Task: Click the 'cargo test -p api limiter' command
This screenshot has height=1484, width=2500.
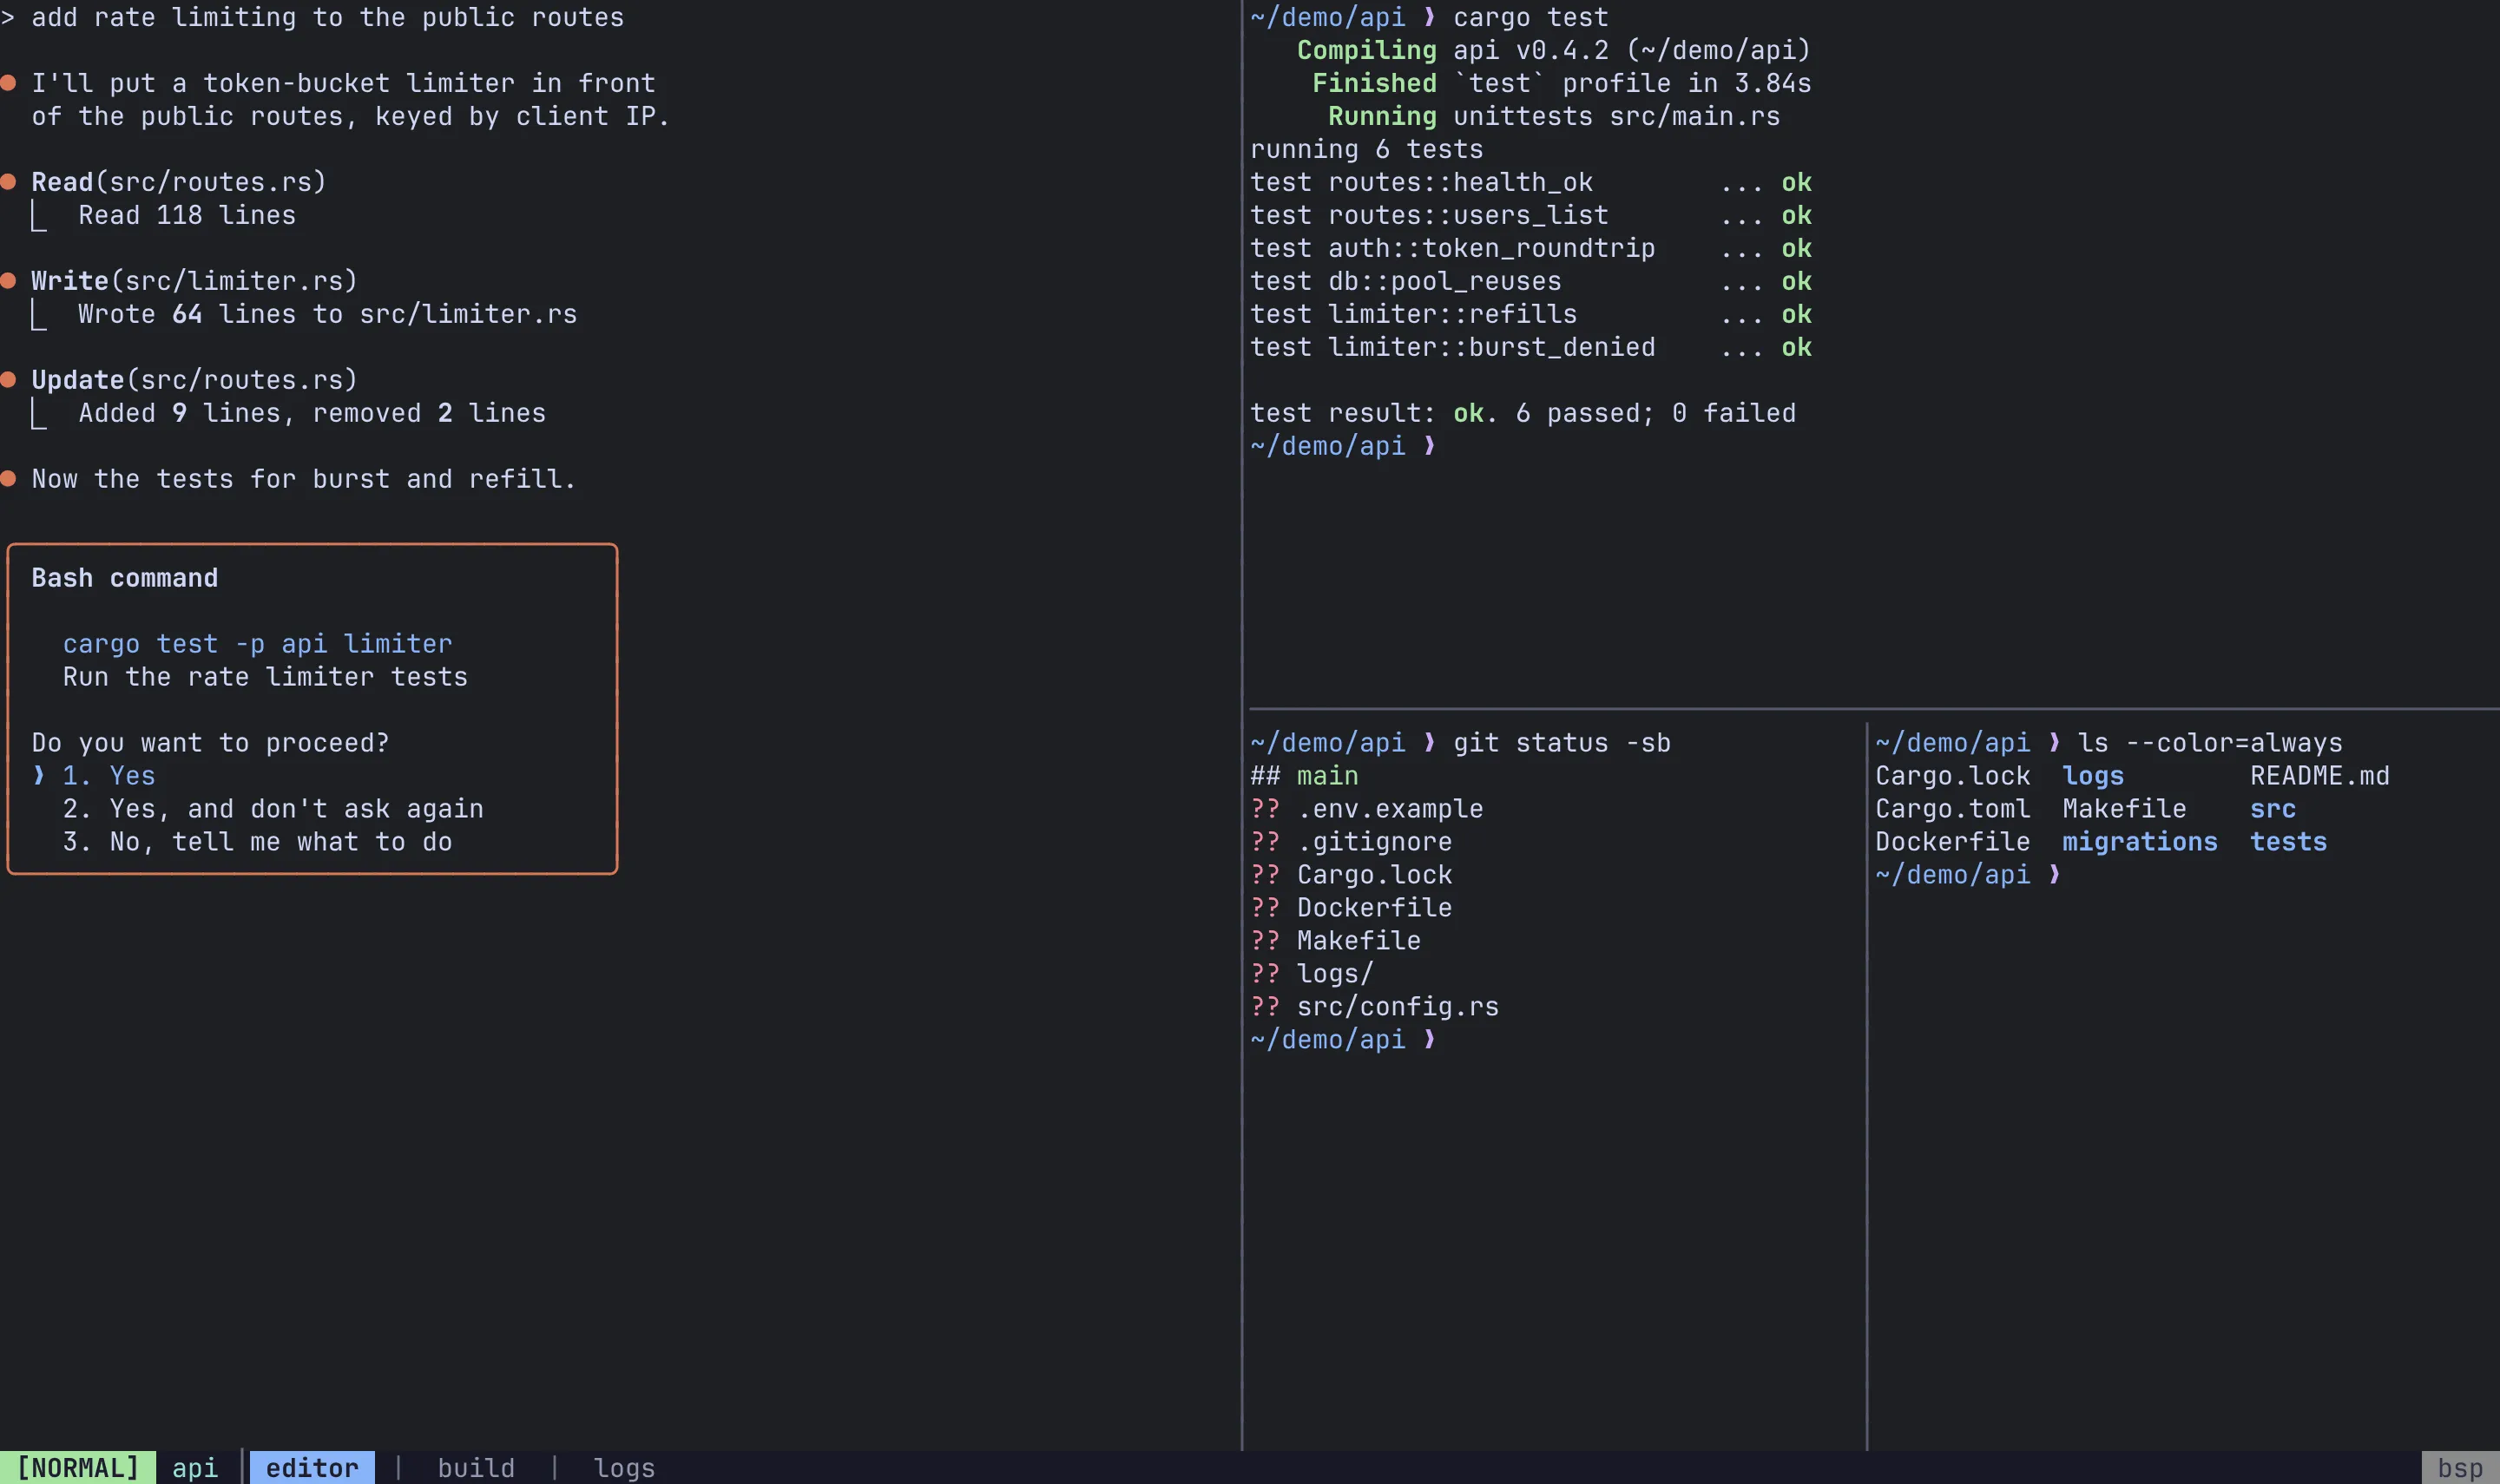Action: pos(257,644)
